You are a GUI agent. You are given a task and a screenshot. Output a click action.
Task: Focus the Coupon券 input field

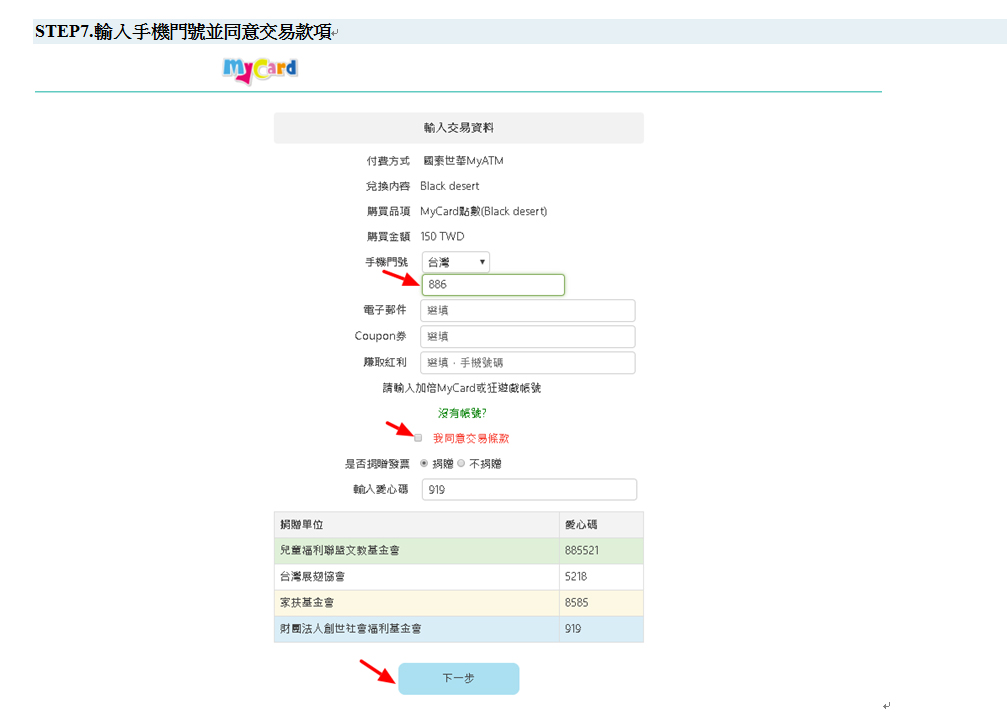point(527,337)
